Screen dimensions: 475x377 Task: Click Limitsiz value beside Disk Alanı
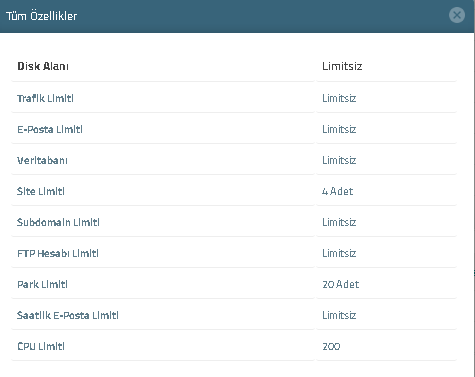pos(342,66)
